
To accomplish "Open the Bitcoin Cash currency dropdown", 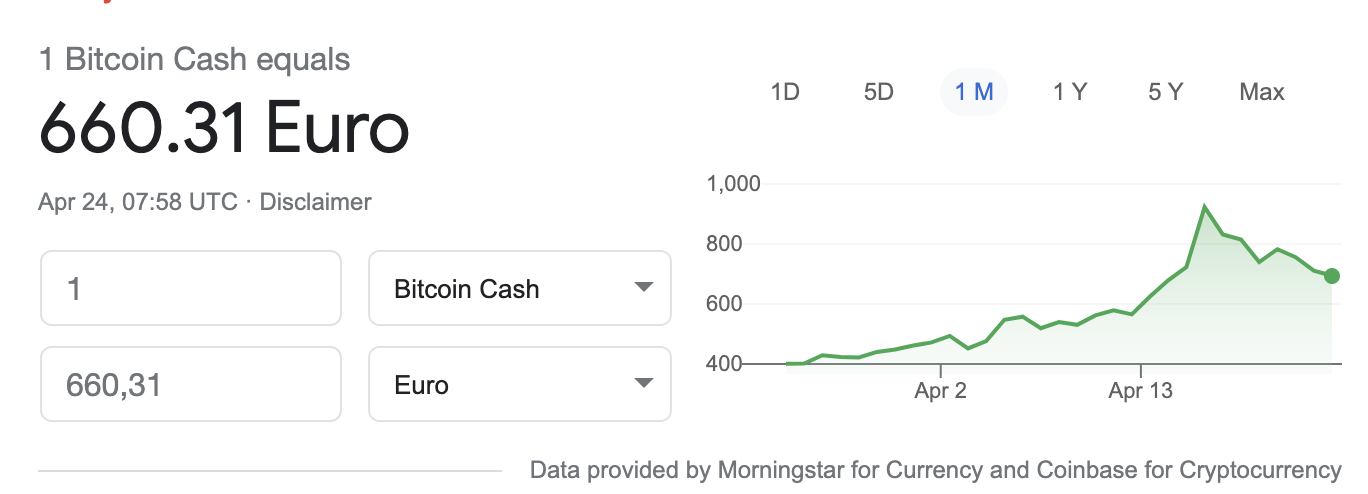I will click(x=520, y=288).
